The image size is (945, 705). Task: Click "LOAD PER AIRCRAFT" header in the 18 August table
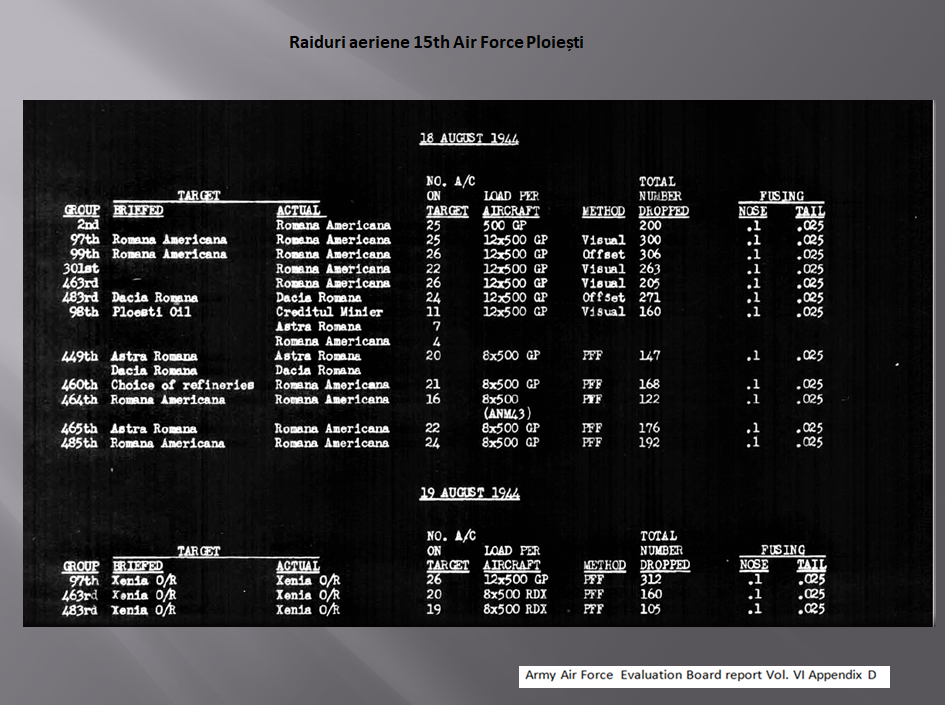pyautogui.click(x=511, y=204)
